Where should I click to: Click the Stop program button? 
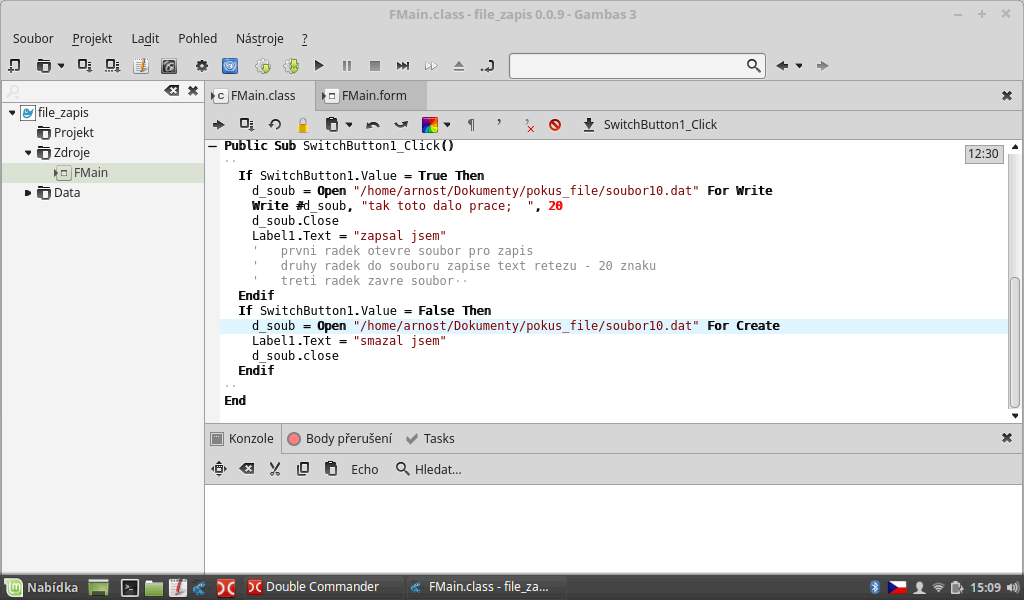coord(375,66)
